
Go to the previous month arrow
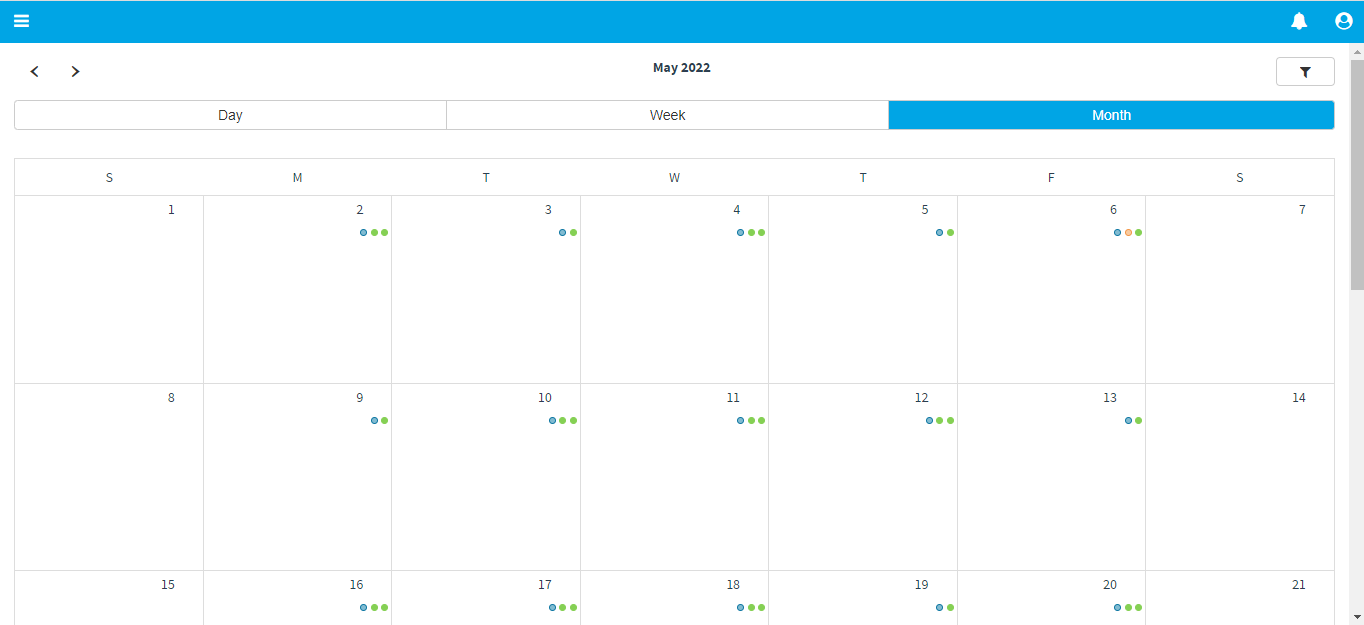point(35,71)
